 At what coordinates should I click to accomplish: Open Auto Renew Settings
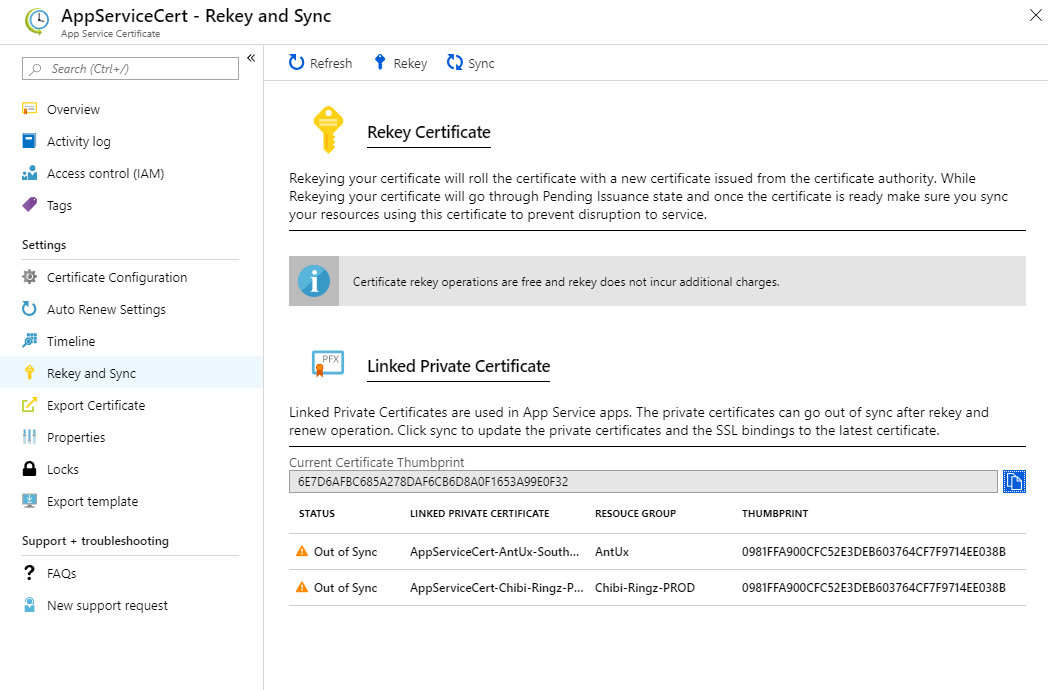coord(106,310)
